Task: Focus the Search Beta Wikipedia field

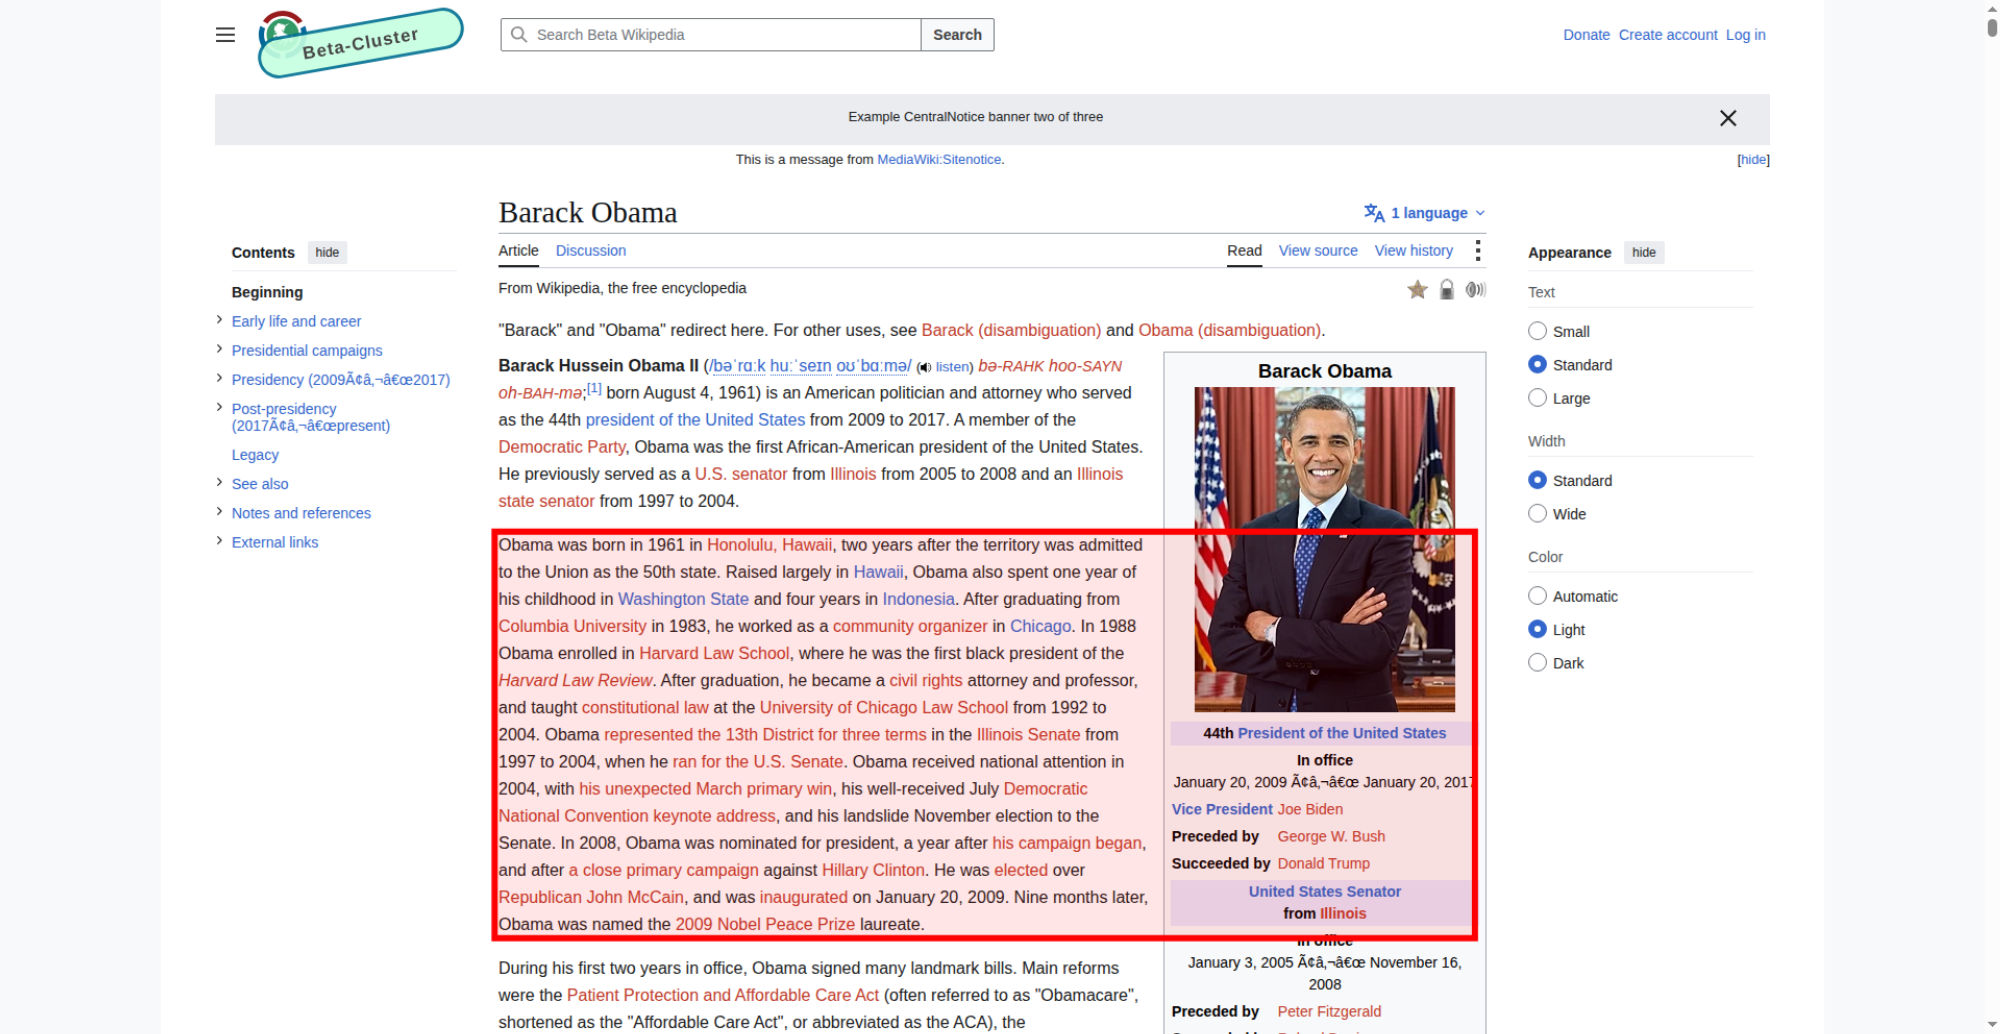Action: pos(711,35)
